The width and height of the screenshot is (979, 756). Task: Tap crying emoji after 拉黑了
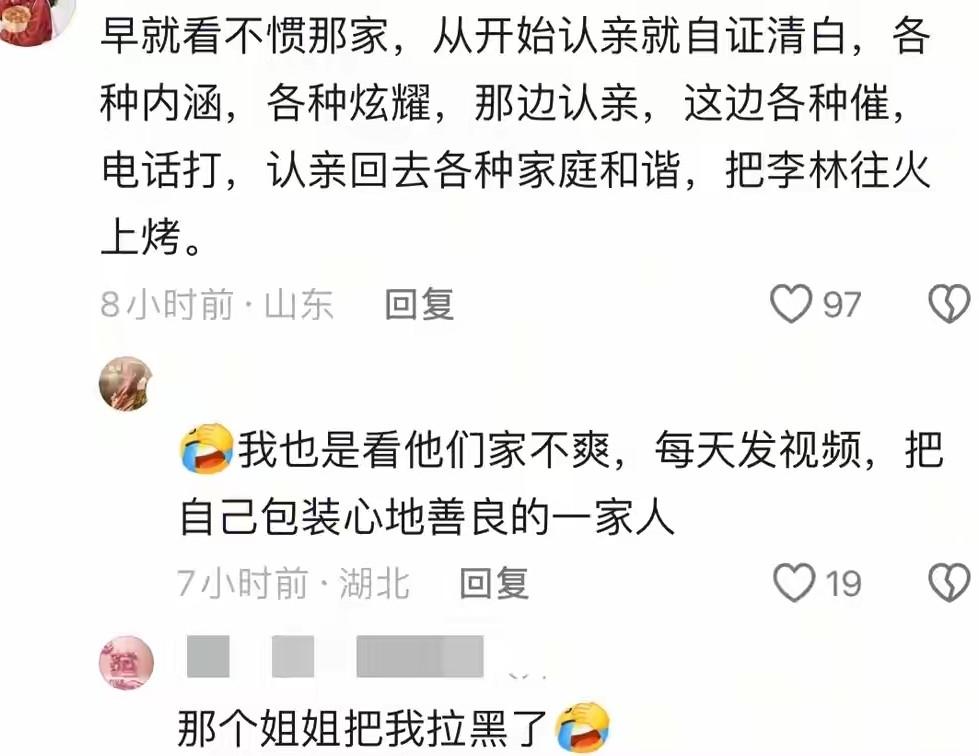pos(583,727)
